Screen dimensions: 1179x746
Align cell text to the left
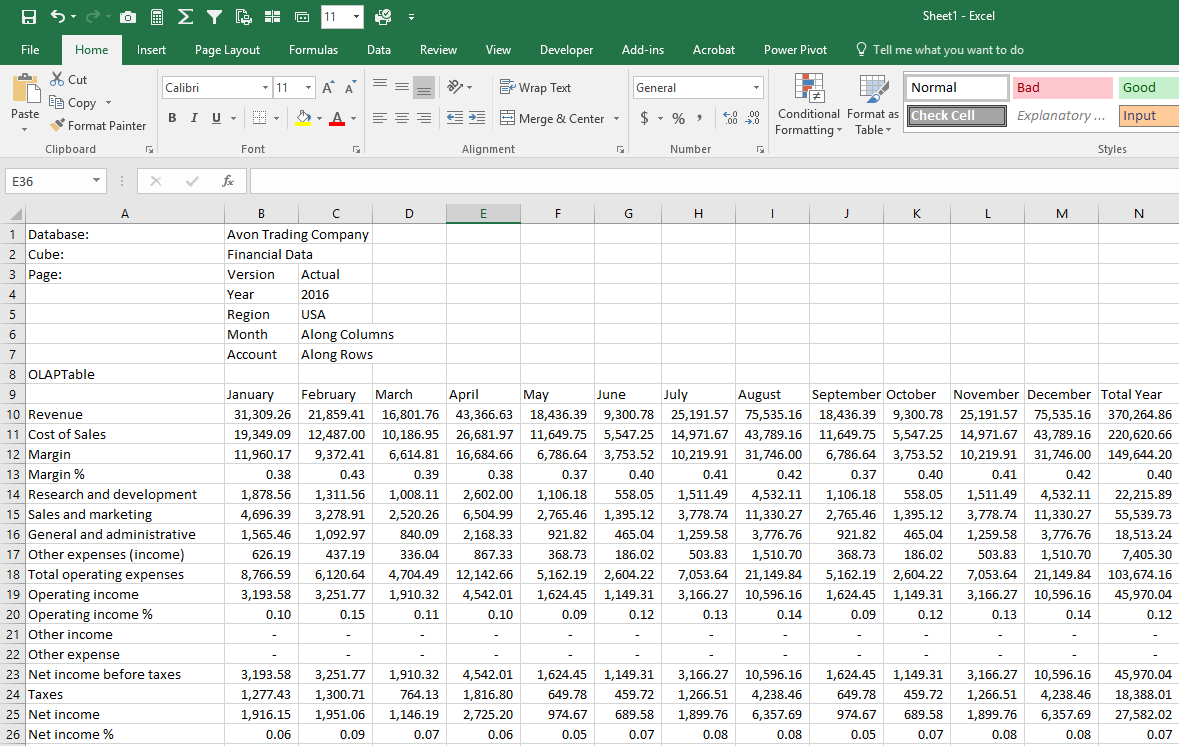(380, 118)
